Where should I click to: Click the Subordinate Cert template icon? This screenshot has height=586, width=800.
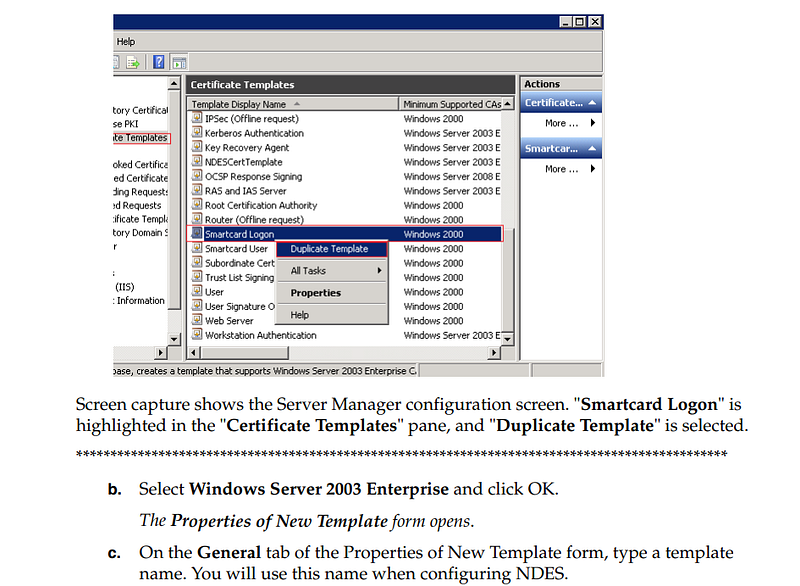pyautogui.click(x=197, y=262)
